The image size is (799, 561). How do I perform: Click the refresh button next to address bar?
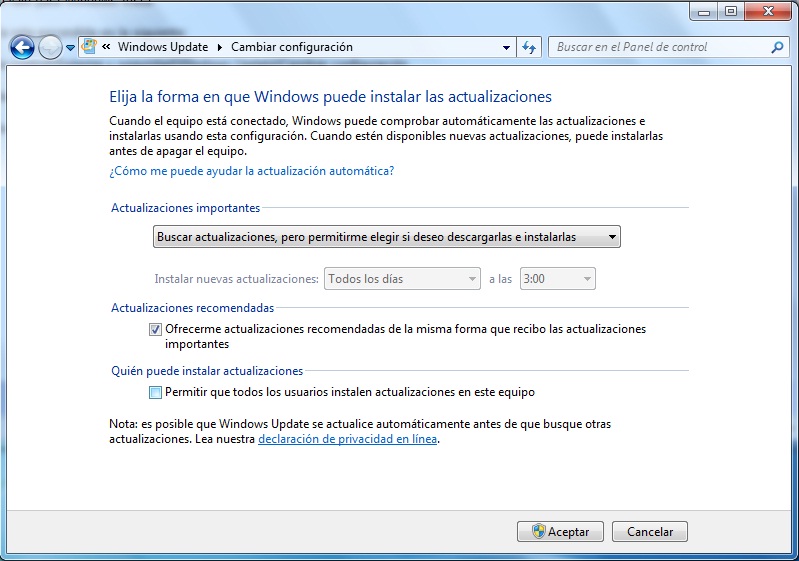tap(529, 47)
